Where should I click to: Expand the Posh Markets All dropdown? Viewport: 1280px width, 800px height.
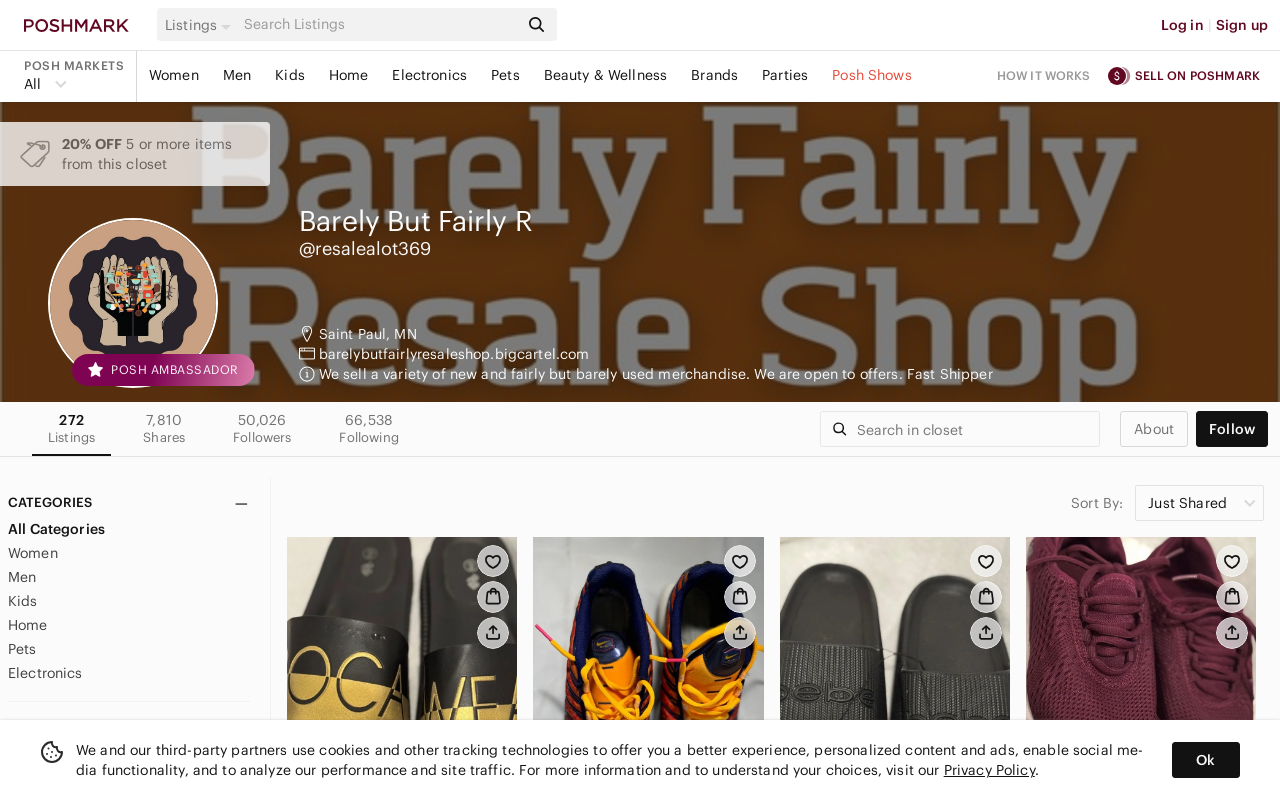coord(45,84)
